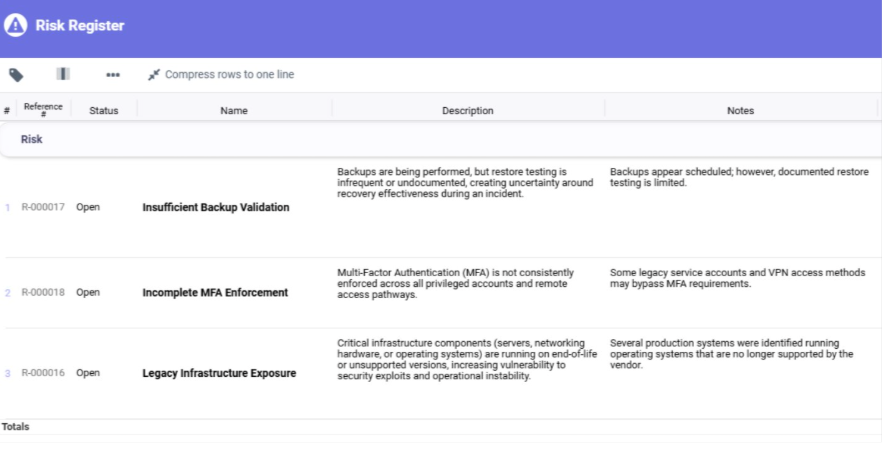
Task: Click the Notes column header
Action: (x=740, y=111)
